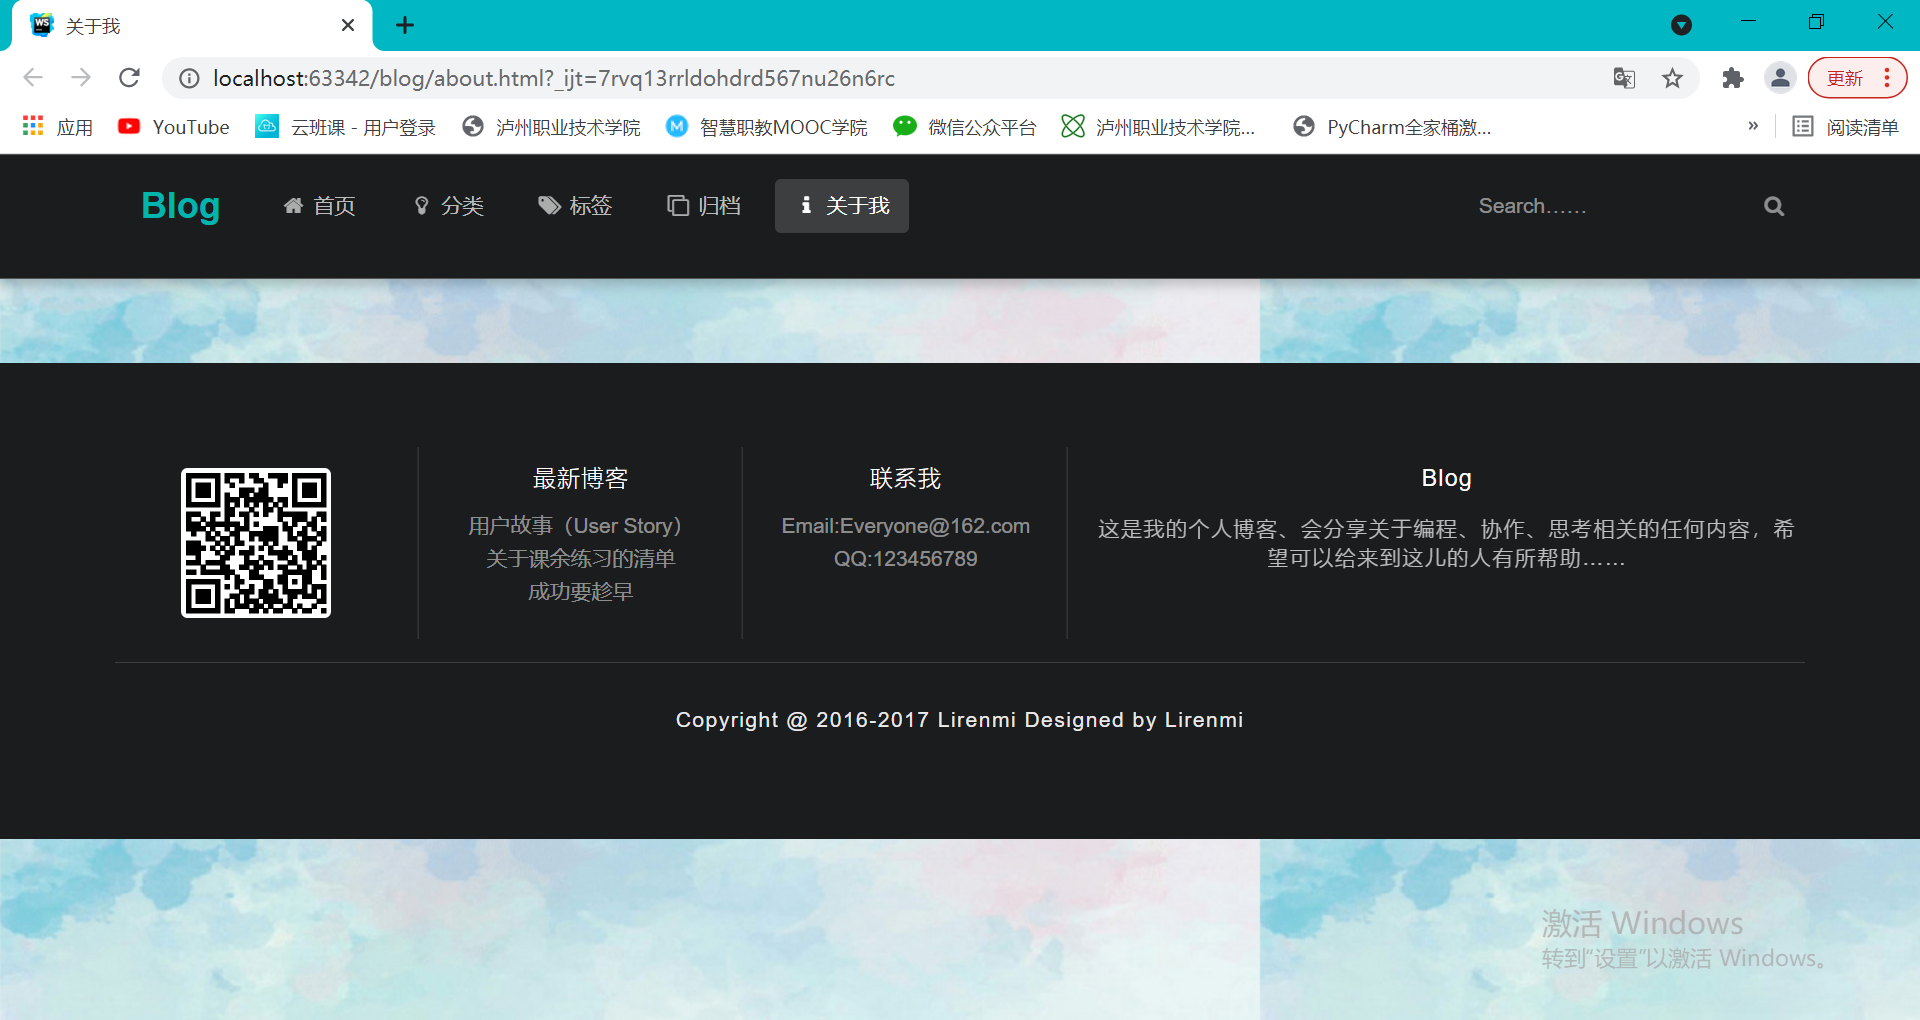Select the 分类 category pin icon
The width and height of the screenshot is (1920, 1020).
click(x=421, y=205)
